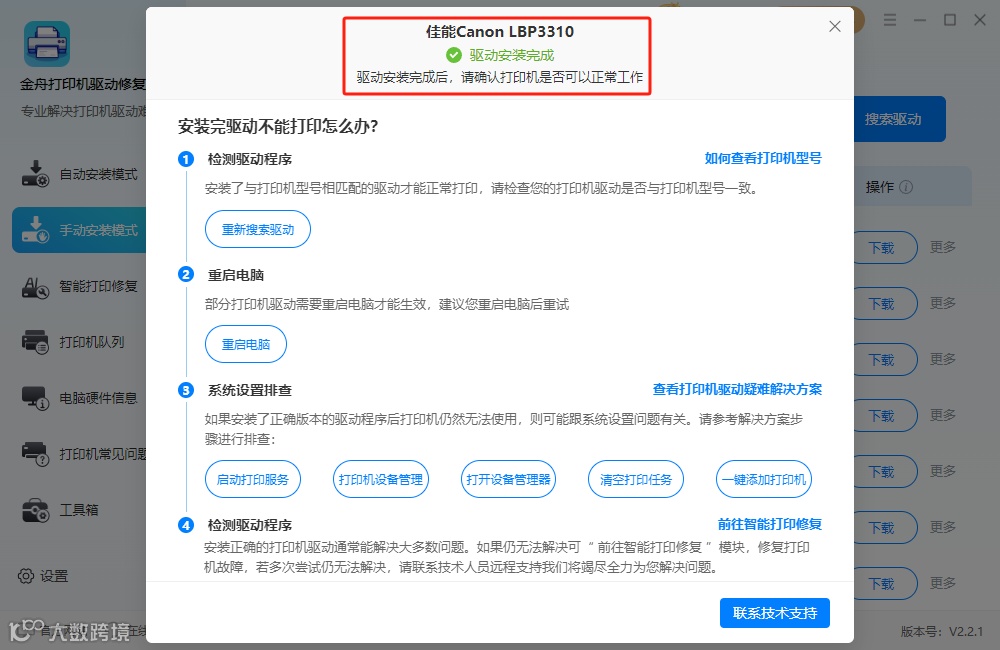Click the 工具箱 sidebar icon

(35, 510)
